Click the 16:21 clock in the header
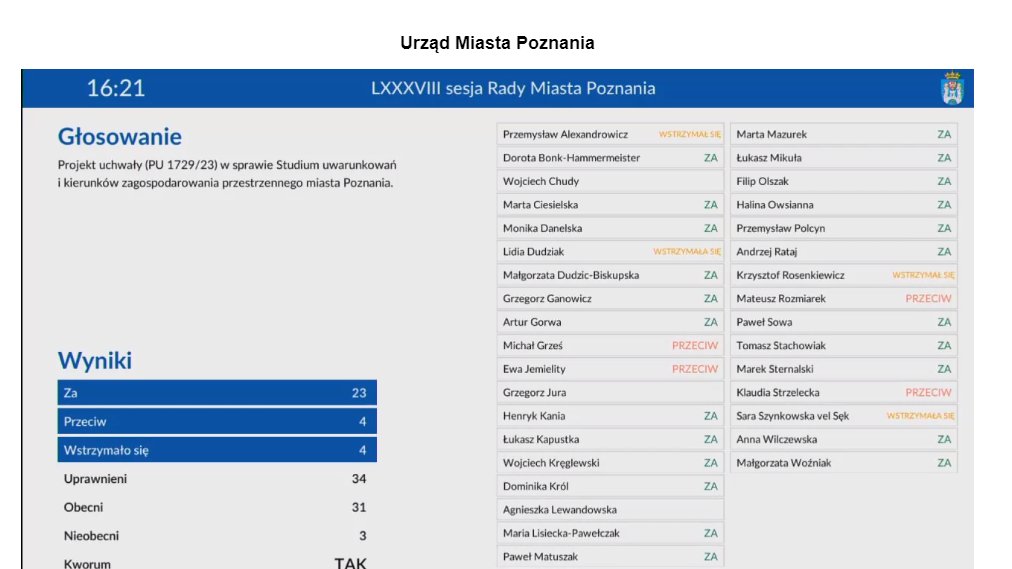Viewport: 1012px width, 569px height. 116,88
